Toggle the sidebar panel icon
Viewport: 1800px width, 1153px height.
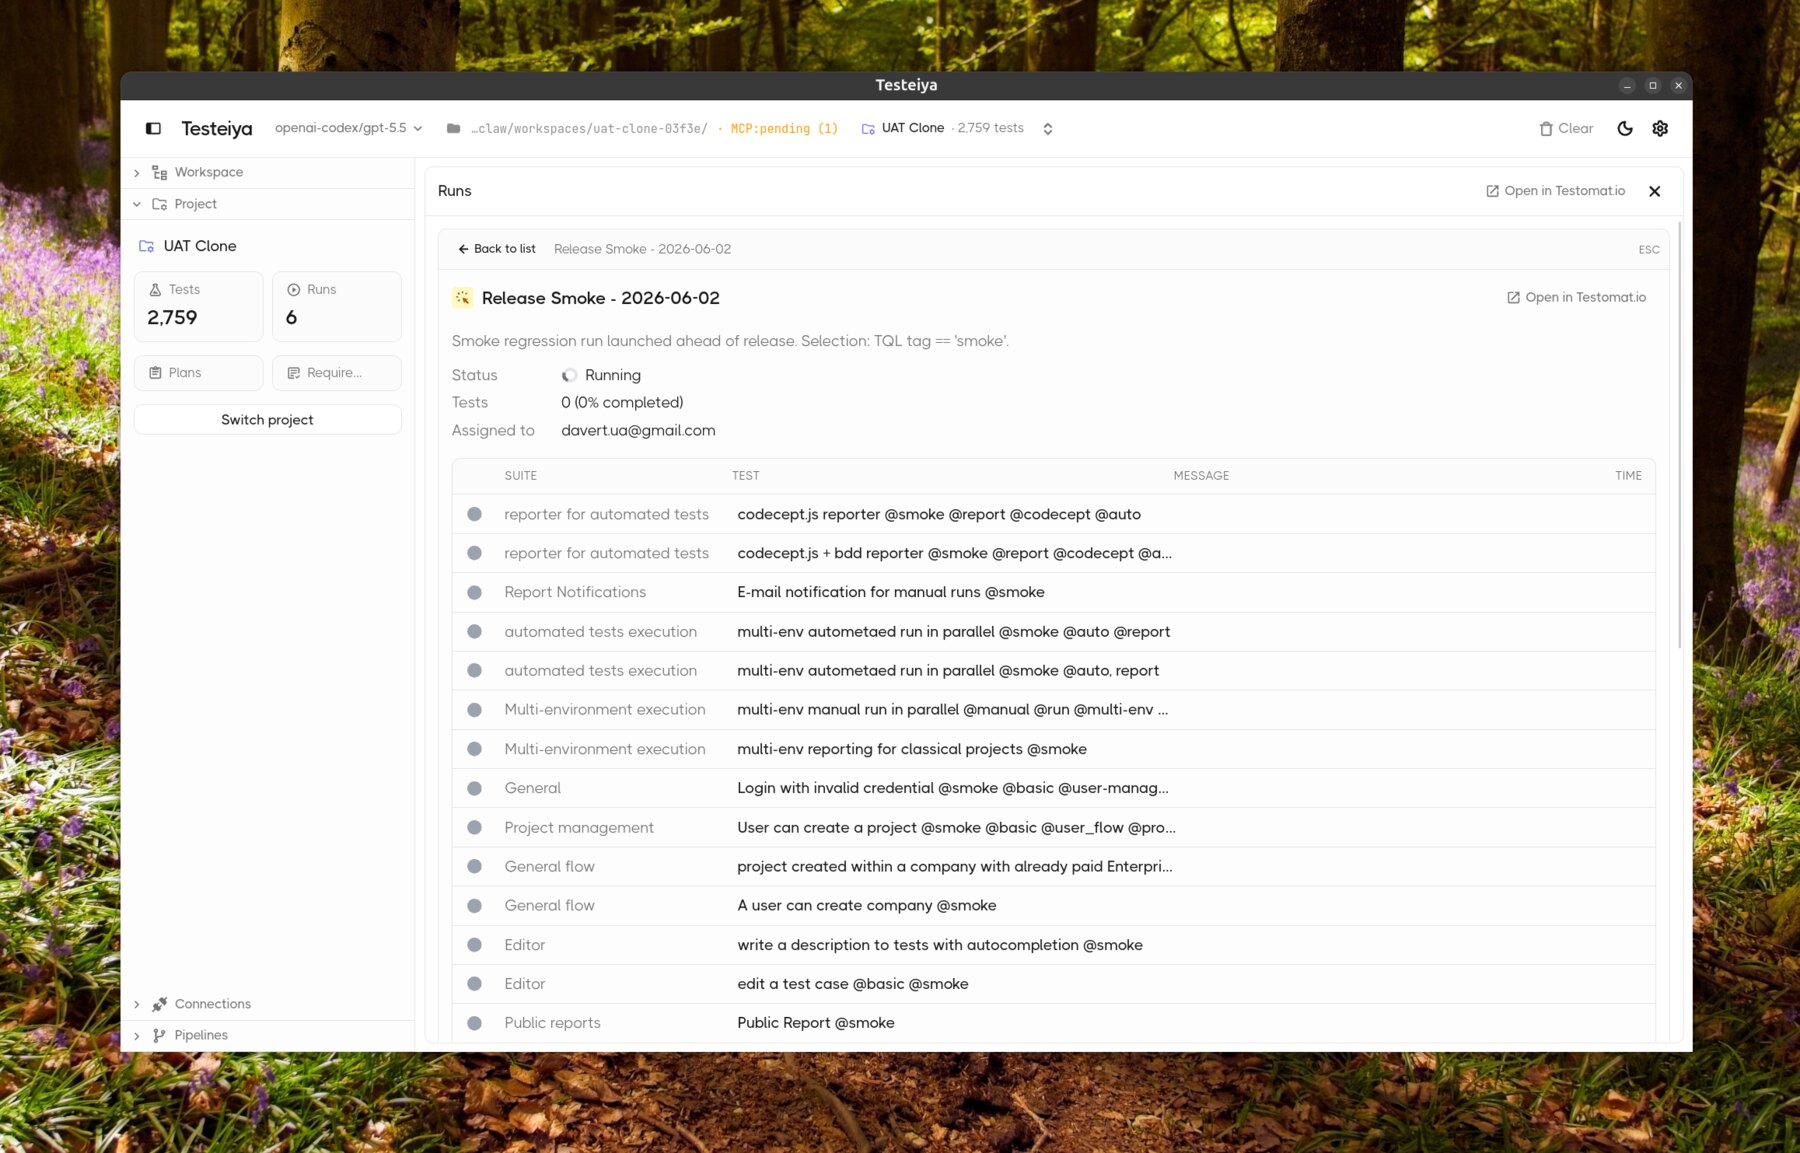click(153, 128)
